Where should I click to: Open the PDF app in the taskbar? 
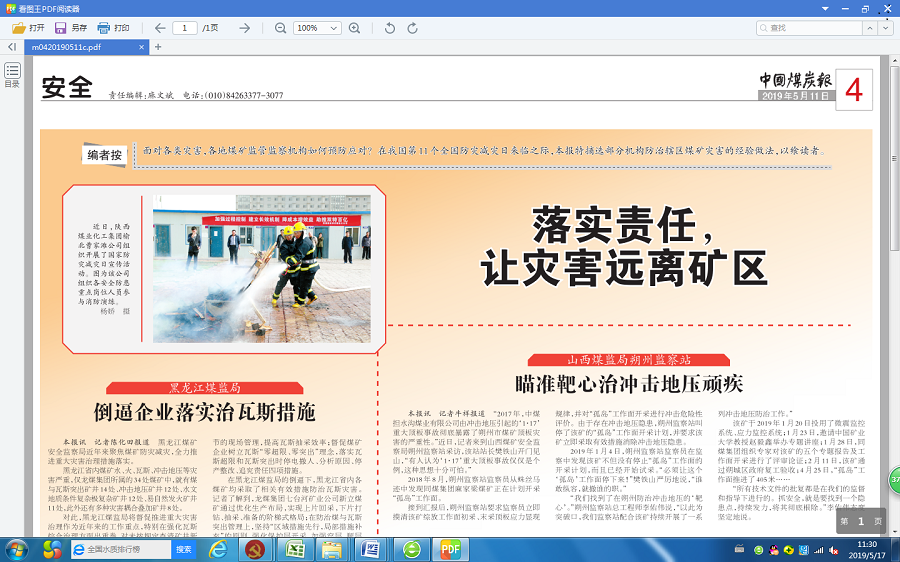450,549
